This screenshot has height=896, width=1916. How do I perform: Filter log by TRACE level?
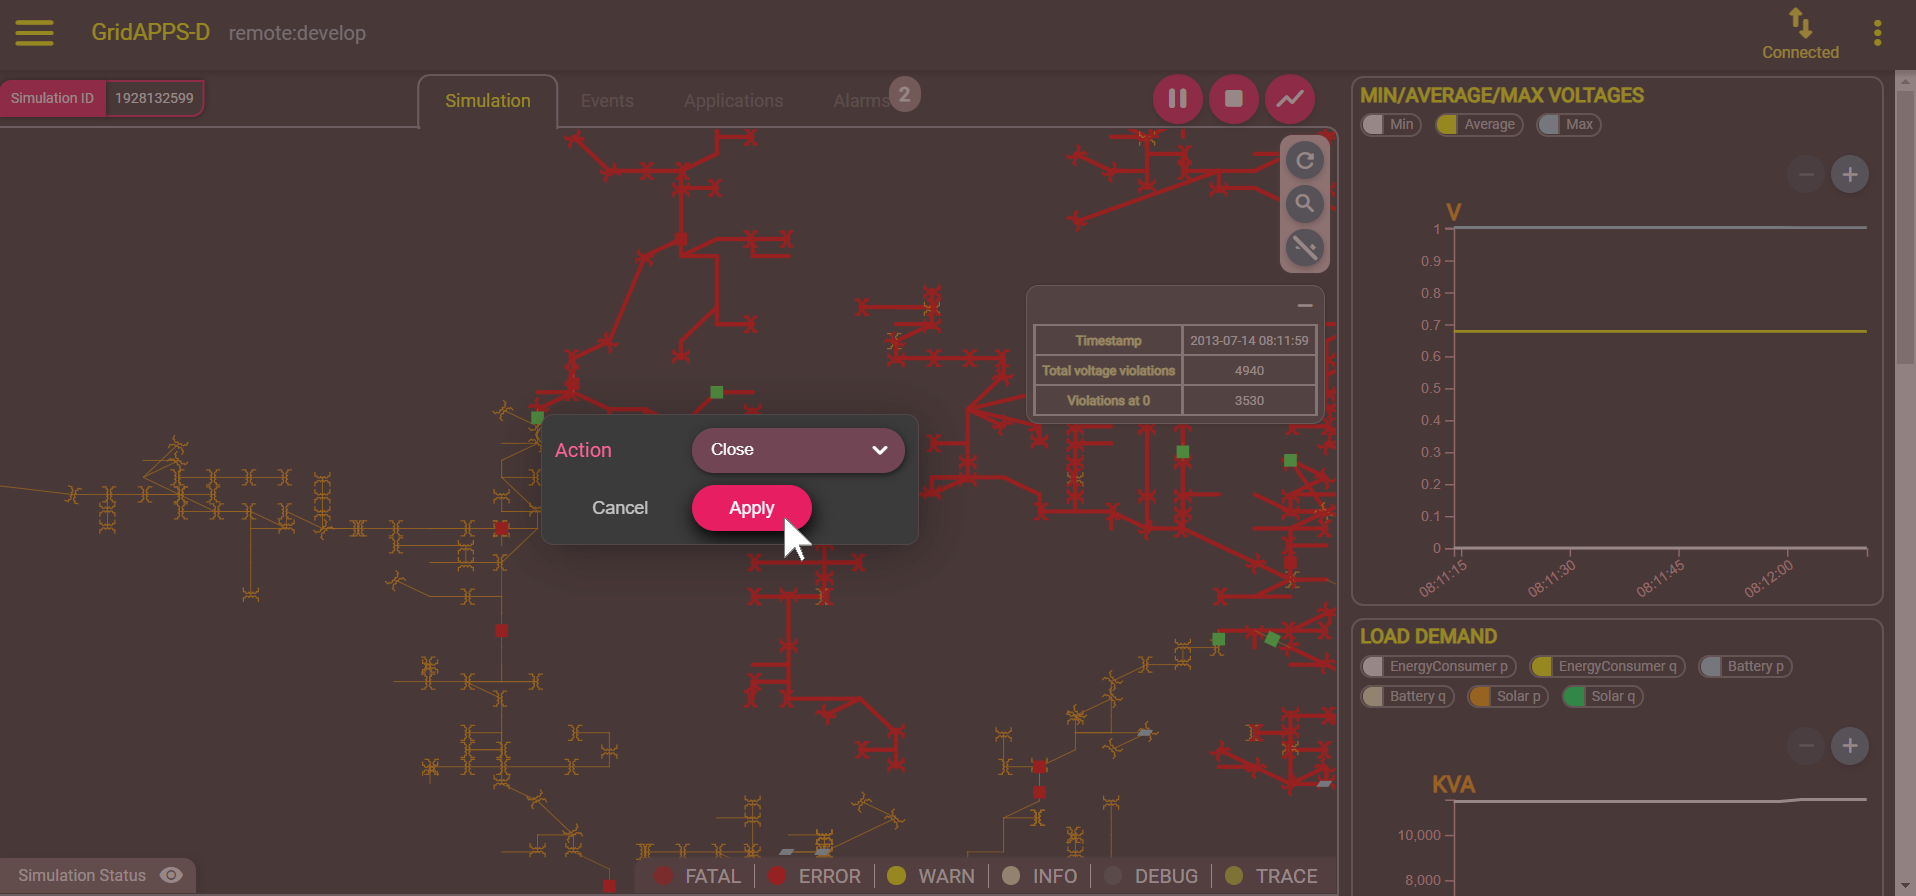point(1271,876)
